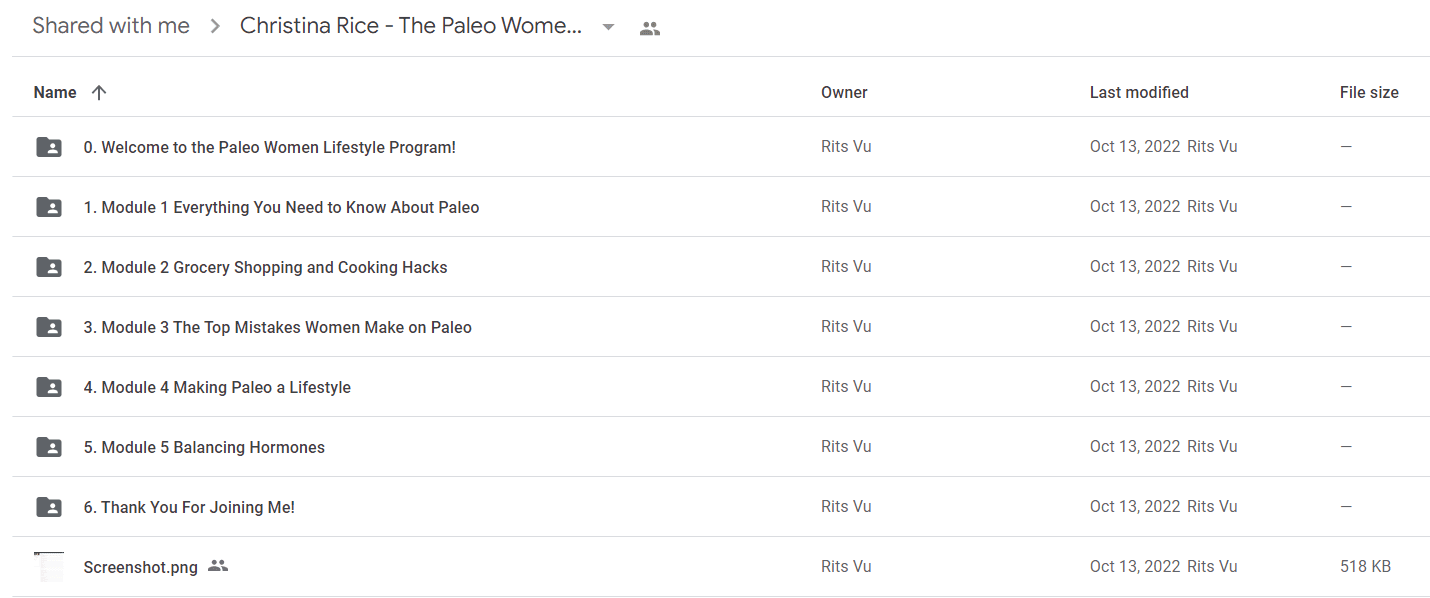Select the Module 1 shared folder icon

coord(49,207)
